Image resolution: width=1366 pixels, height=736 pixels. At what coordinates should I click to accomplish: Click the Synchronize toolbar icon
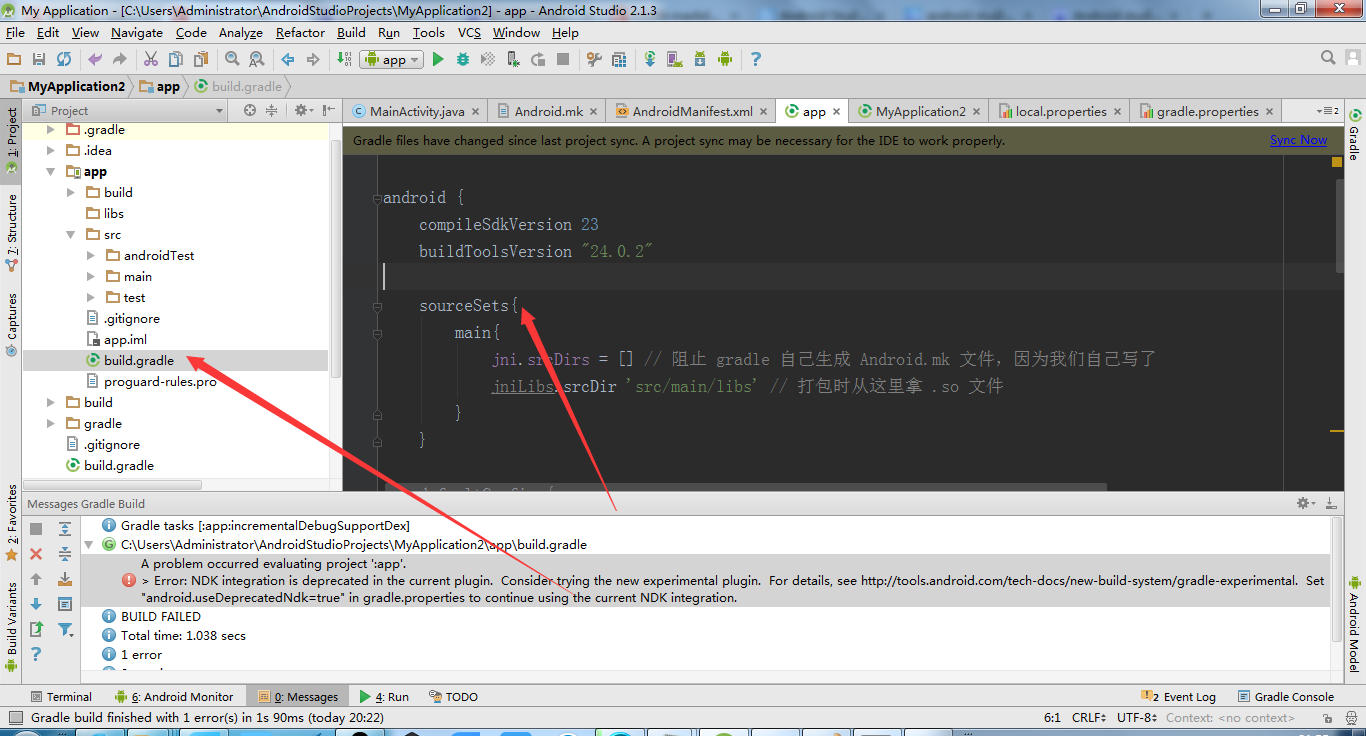64,60
